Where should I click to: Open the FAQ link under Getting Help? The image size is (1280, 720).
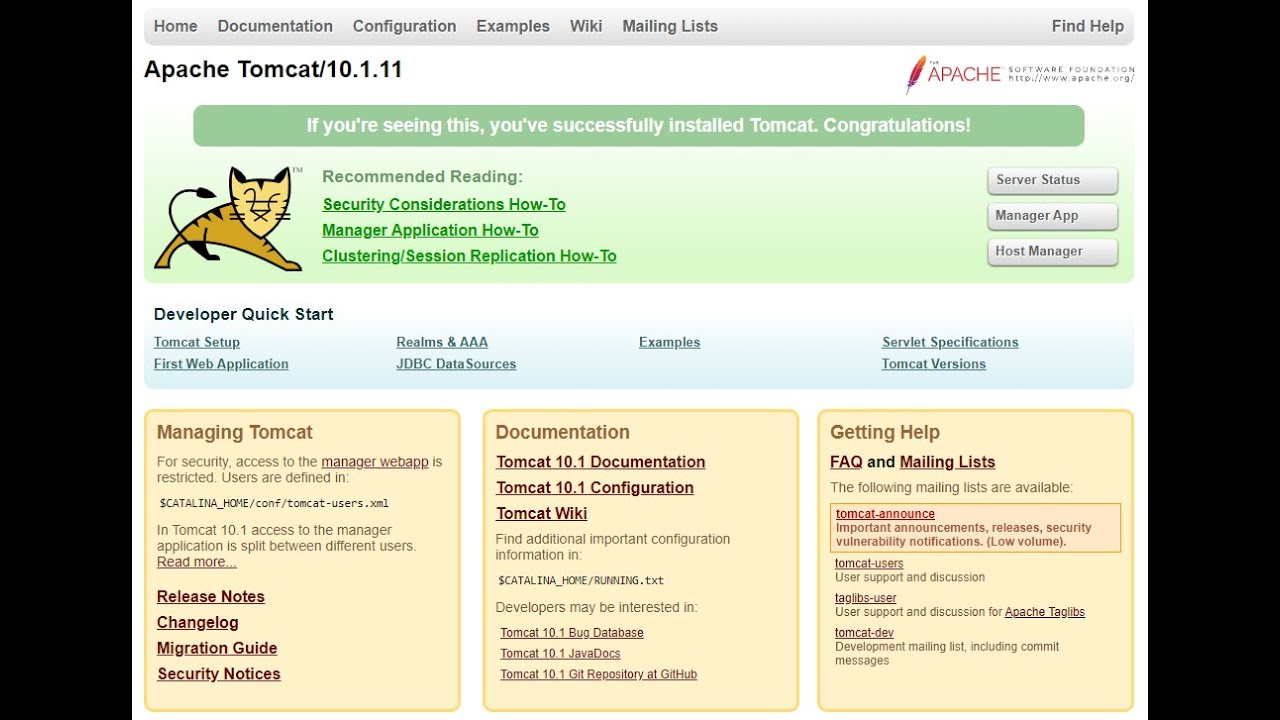point(846,462)
